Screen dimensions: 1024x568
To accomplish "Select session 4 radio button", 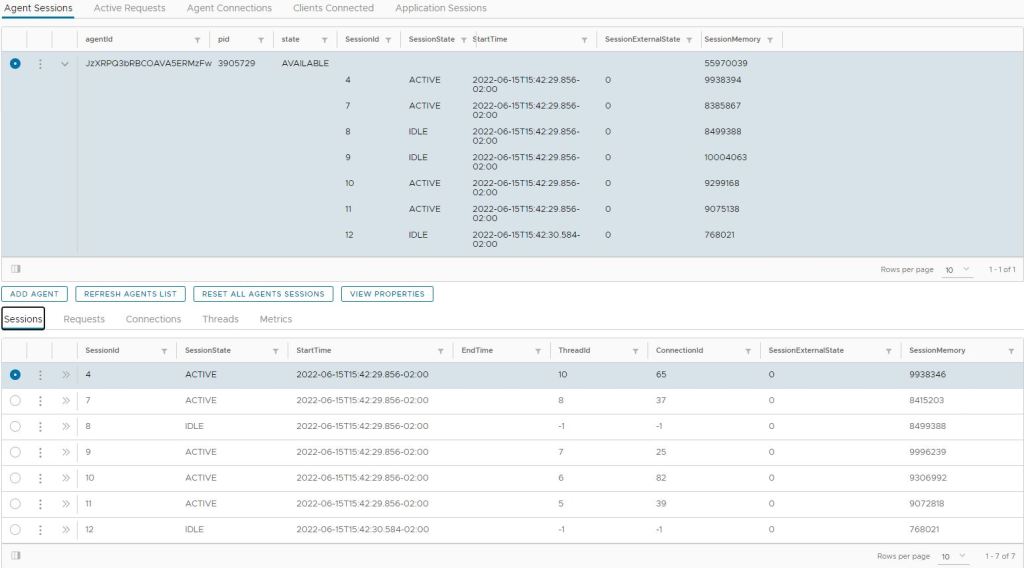I will (x=15, y=375).
